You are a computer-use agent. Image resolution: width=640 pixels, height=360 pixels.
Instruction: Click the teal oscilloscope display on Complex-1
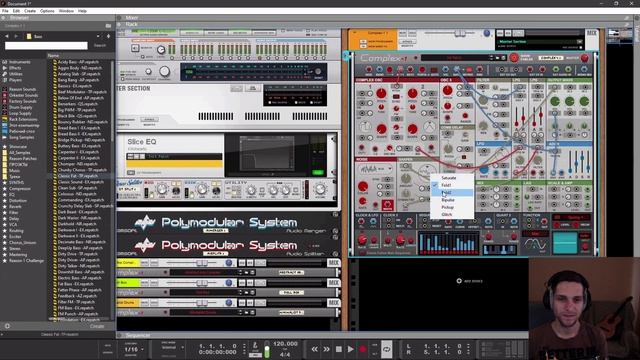coord(565,242)
